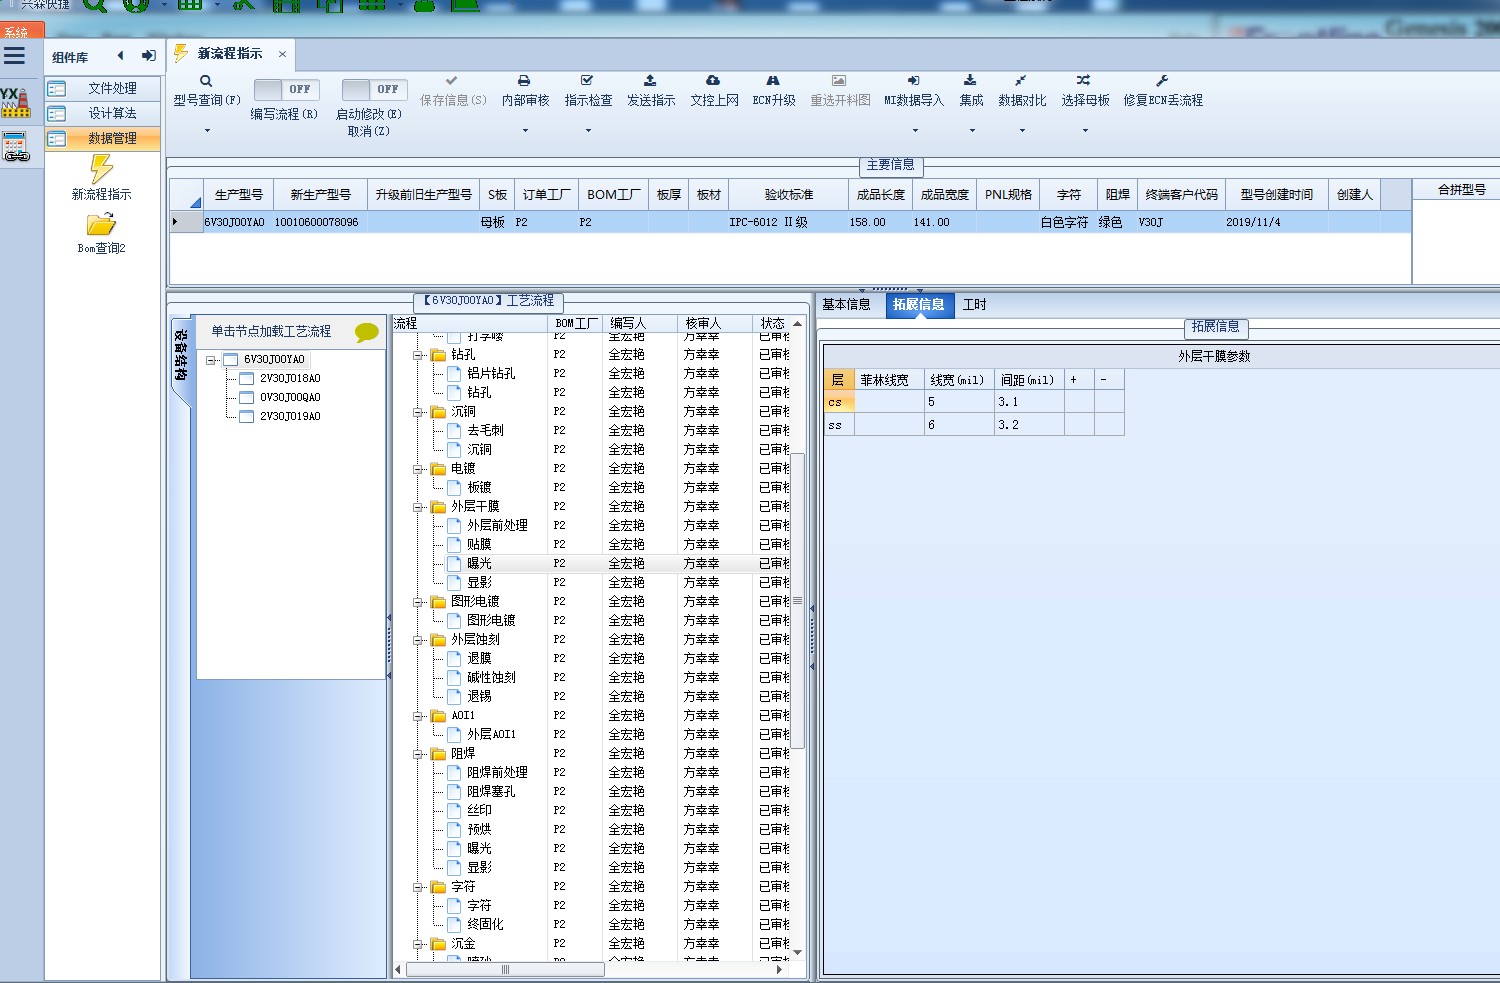Viewport: 1500px width, 983px height.
Task: Click the hamburger menu icon
Action: [x=14, y=56]
